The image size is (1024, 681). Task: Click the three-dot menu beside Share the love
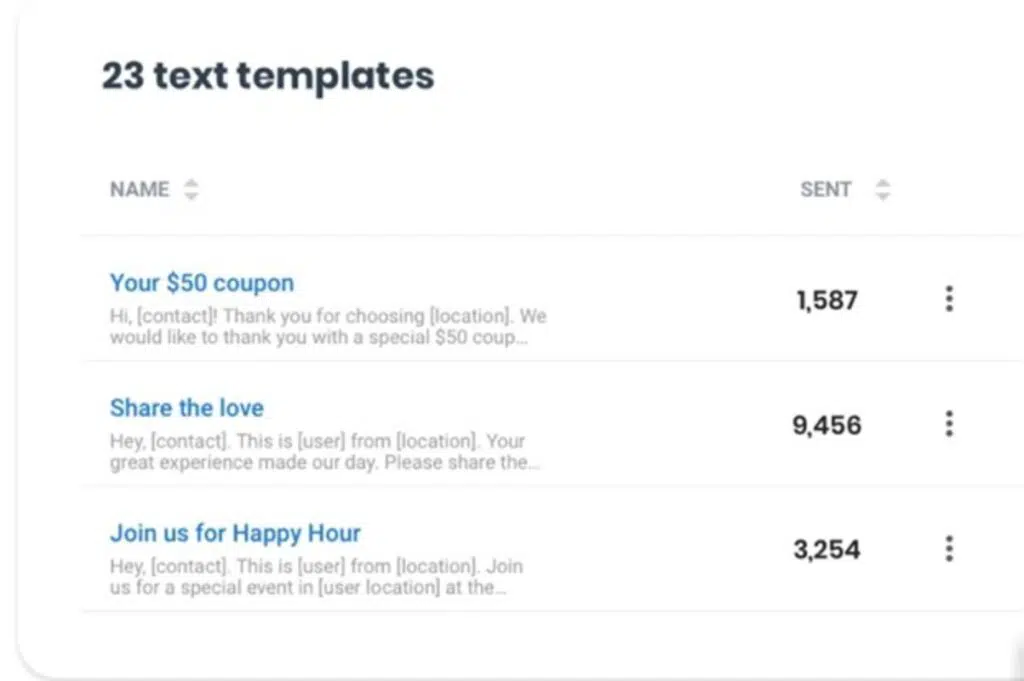click(948, 424)
